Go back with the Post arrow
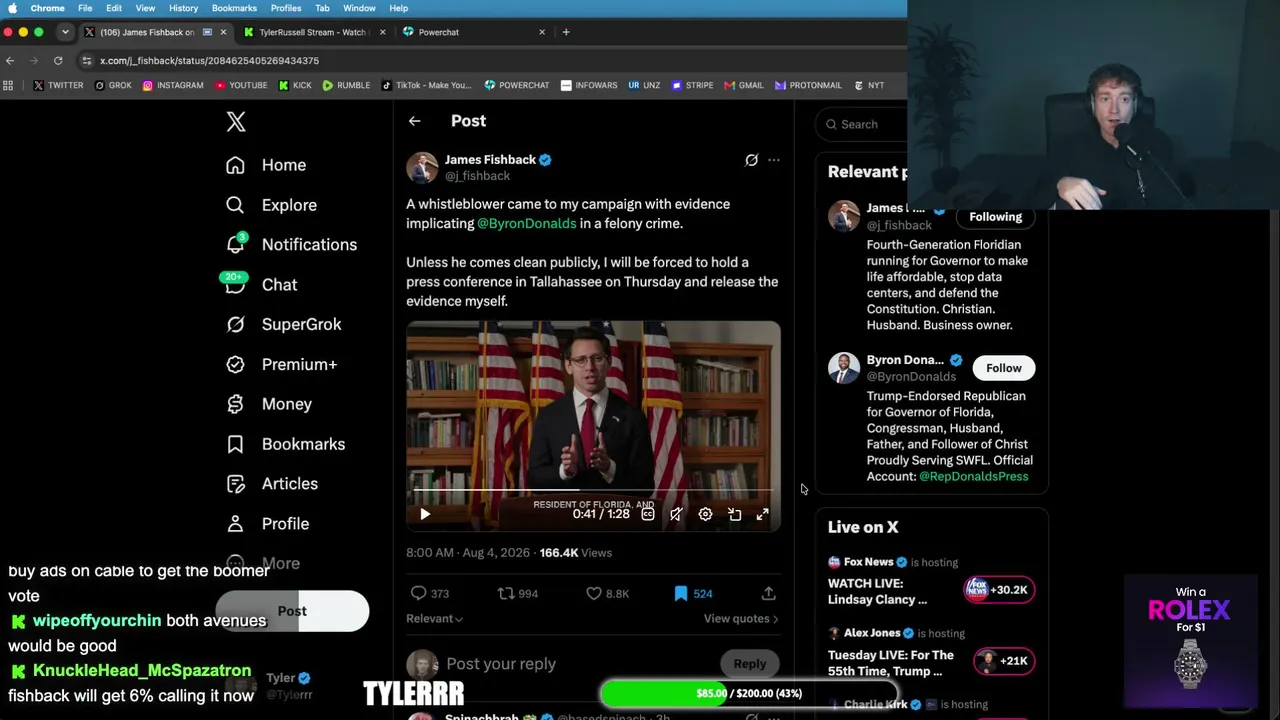Viewport: 1280px width, 720px height. (x=414, y=121)
